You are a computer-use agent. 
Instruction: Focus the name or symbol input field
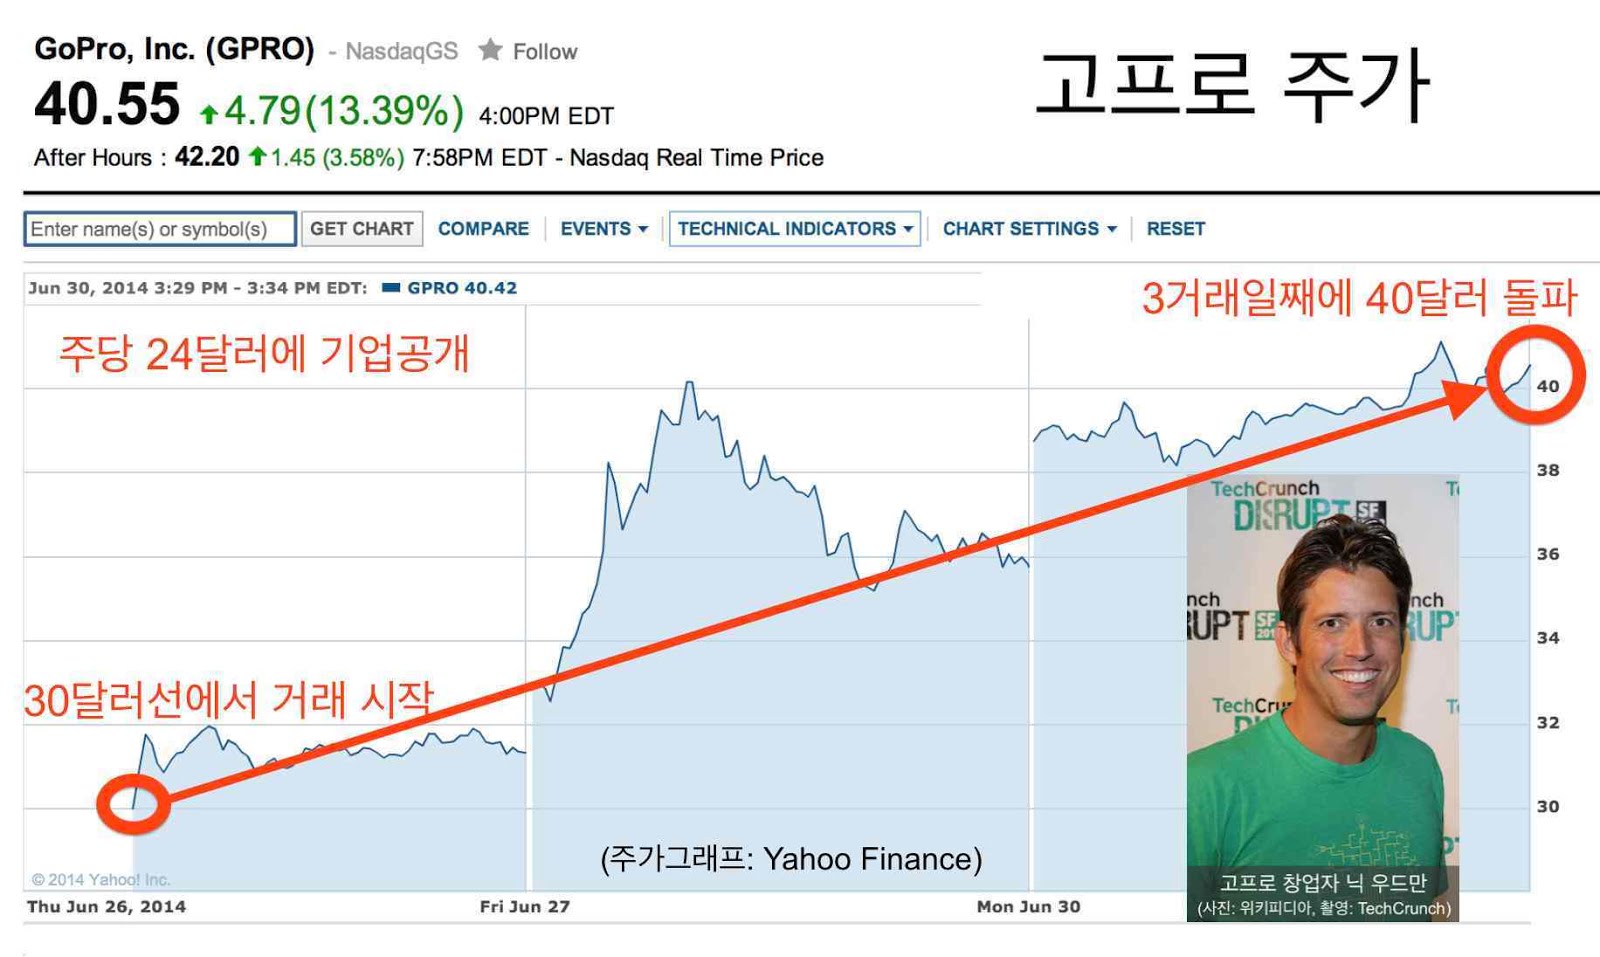click(160, 229)
